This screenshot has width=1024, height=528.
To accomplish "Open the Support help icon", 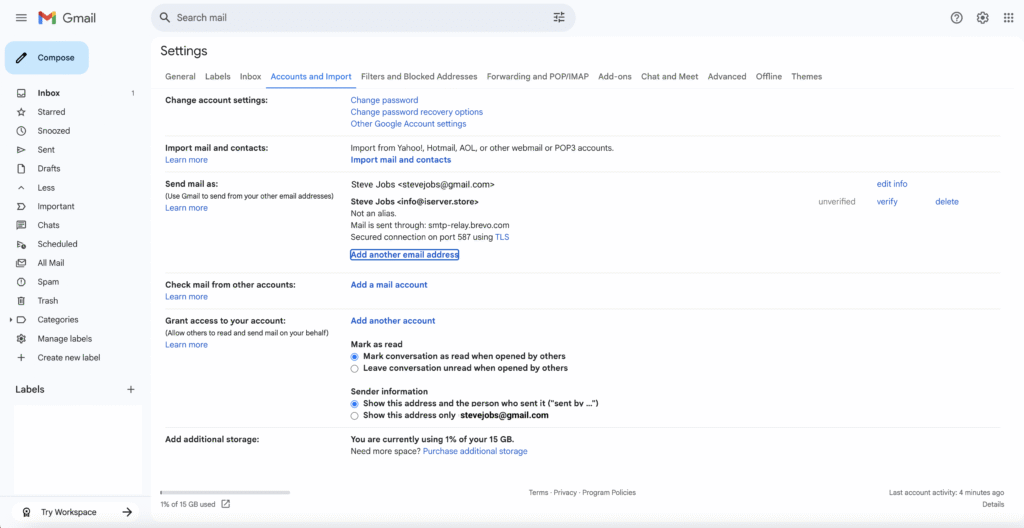I will [956, 18].
